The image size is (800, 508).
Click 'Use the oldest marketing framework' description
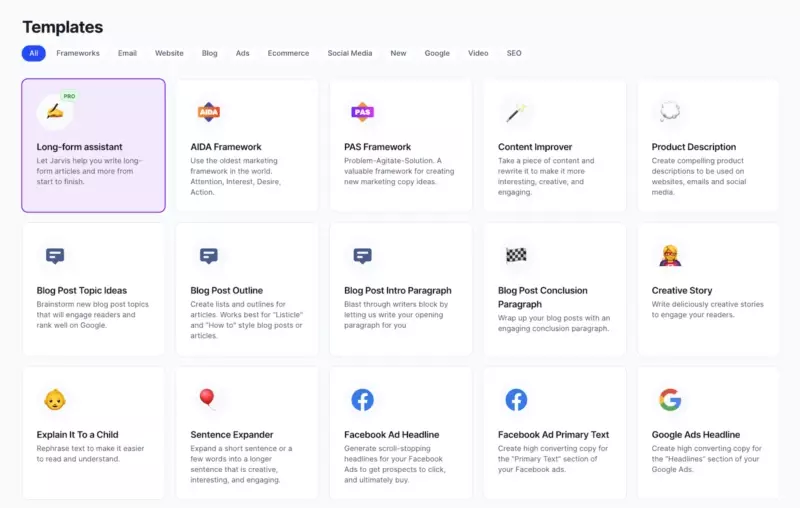point(235,176)
